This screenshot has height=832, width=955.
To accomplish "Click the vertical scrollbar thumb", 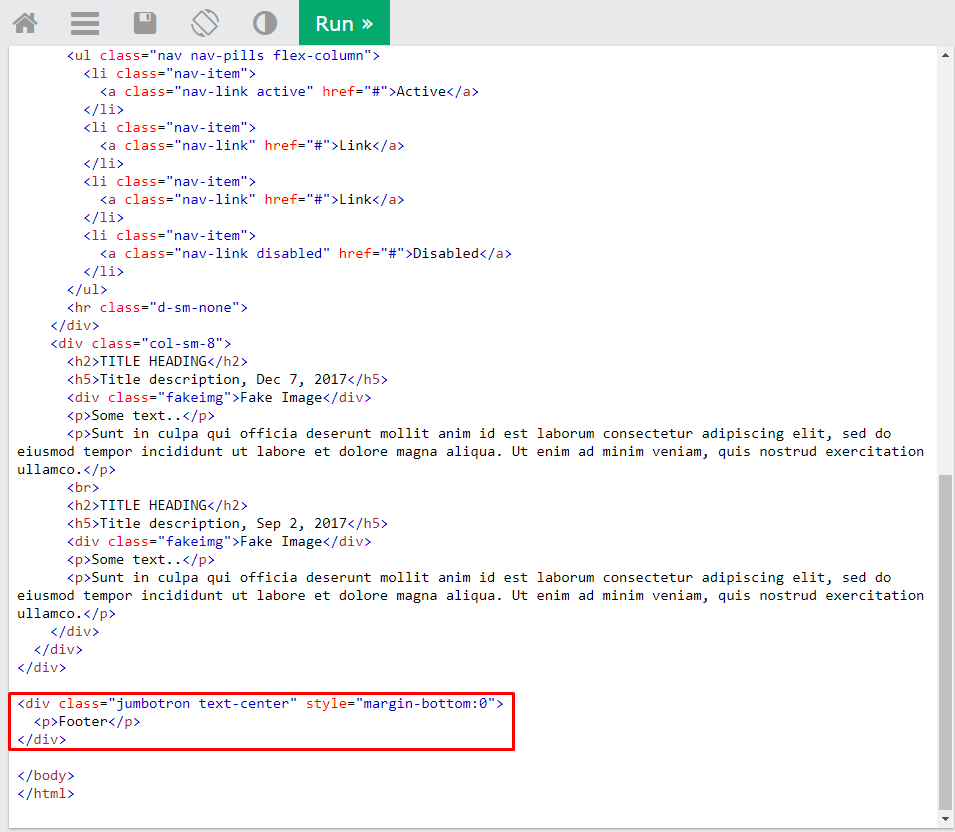I will click(x=945, y=643).
